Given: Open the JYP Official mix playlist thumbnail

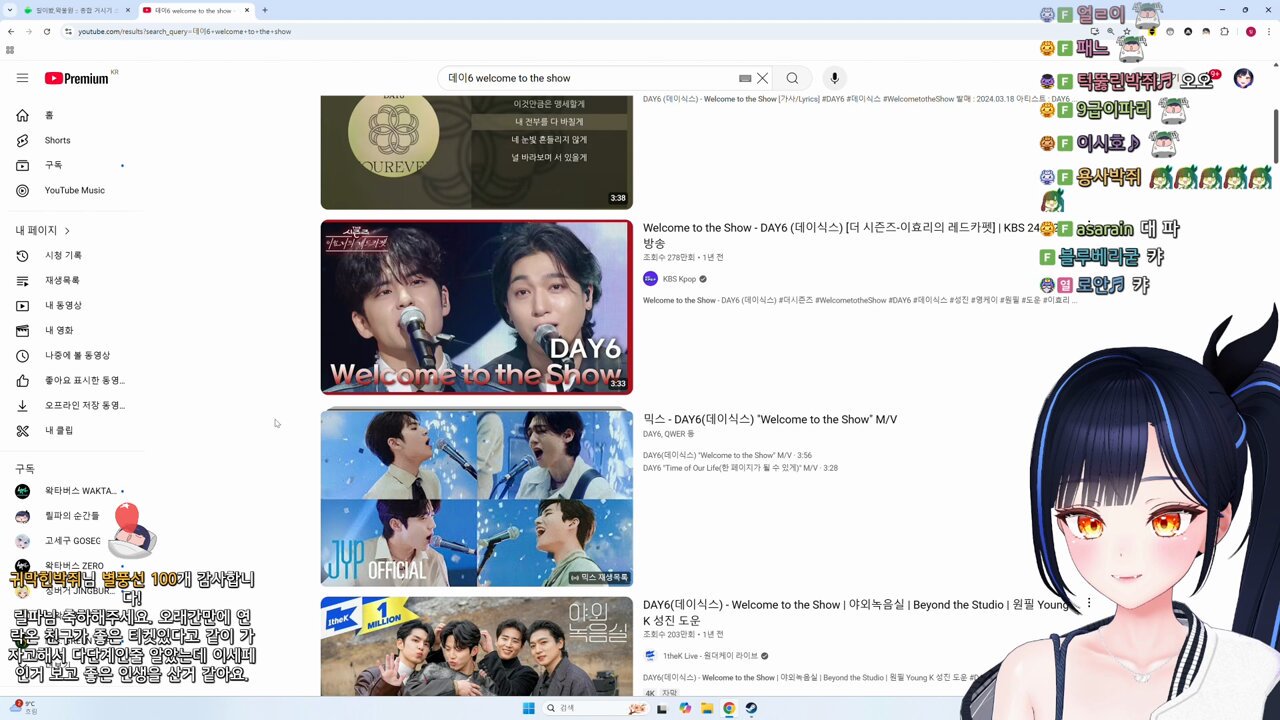Looking at the screenshot, I should pos(476,498).
